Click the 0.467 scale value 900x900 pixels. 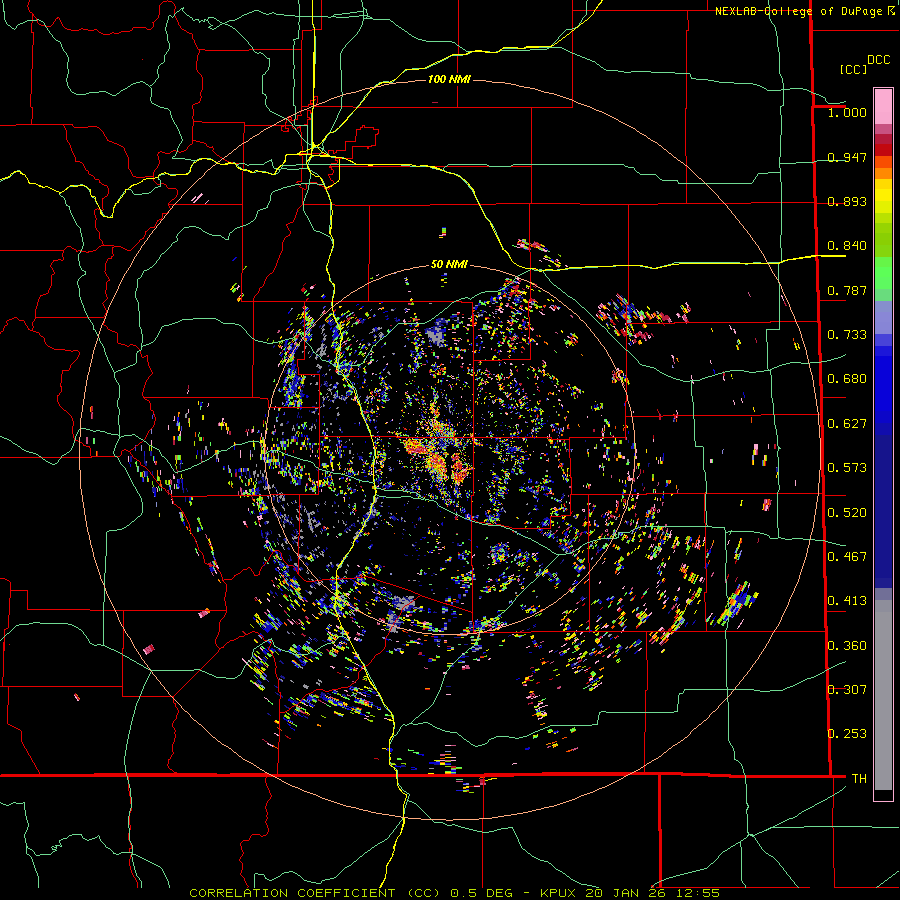(x=847, y=557)
